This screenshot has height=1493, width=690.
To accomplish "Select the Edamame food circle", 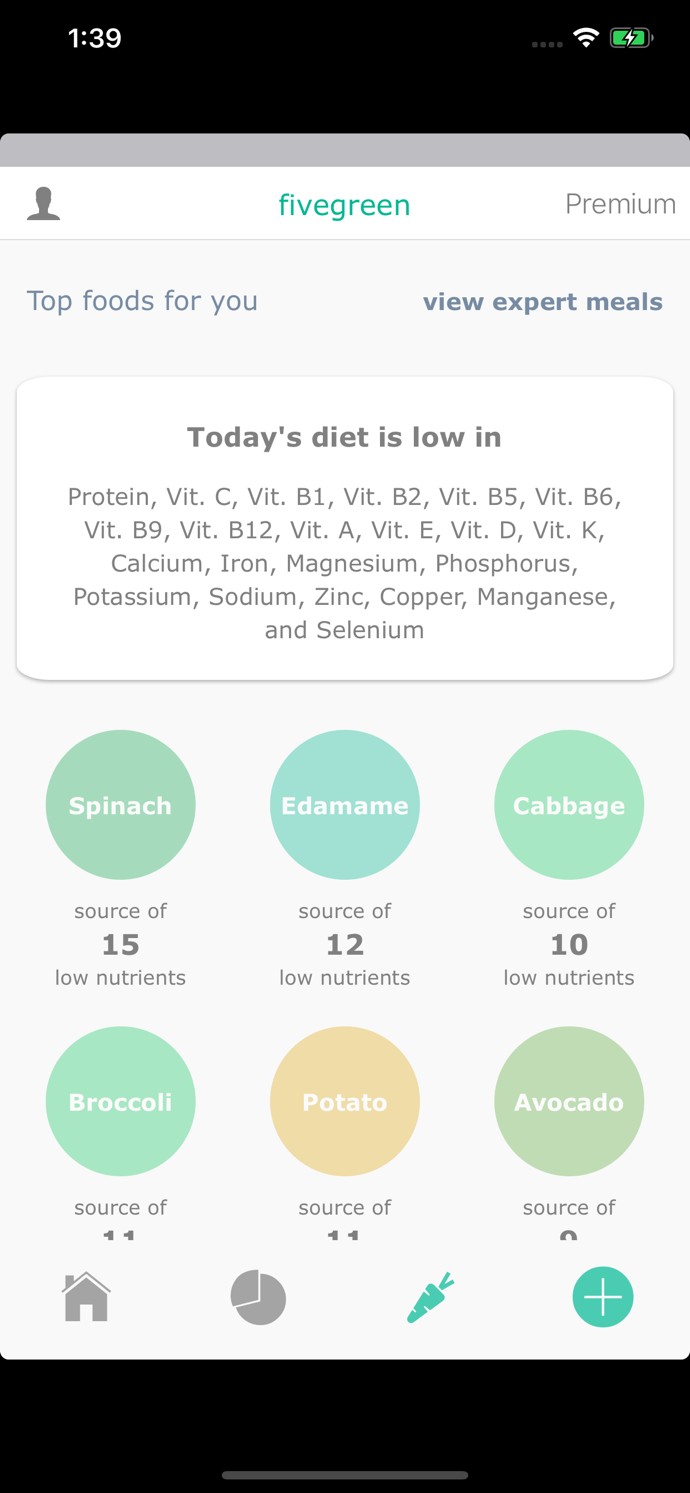I will pos(345,805).
